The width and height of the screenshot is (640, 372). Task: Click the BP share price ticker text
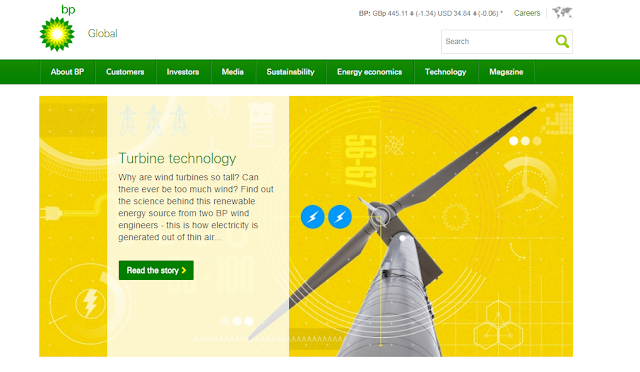pyautogui.click(x=431, y=13)
